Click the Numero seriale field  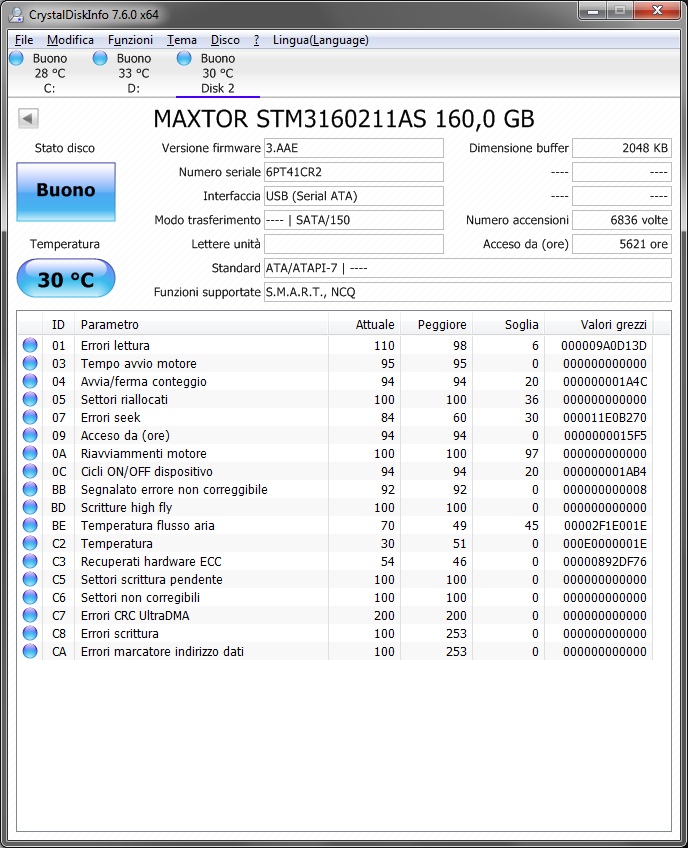pyautogui.click(x=353, y=172)
